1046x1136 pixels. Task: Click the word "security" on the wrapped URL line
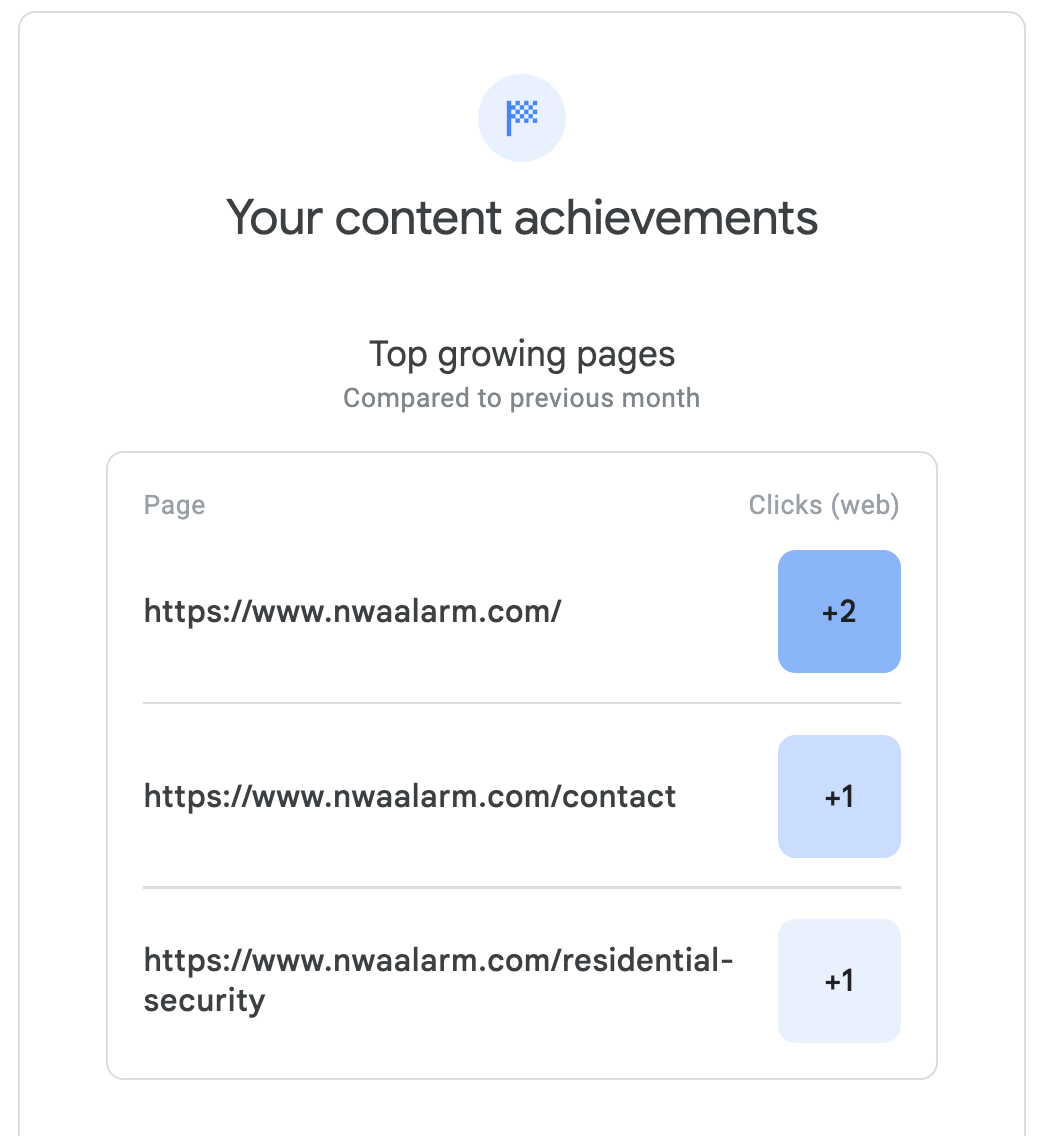pos(205,1001)
